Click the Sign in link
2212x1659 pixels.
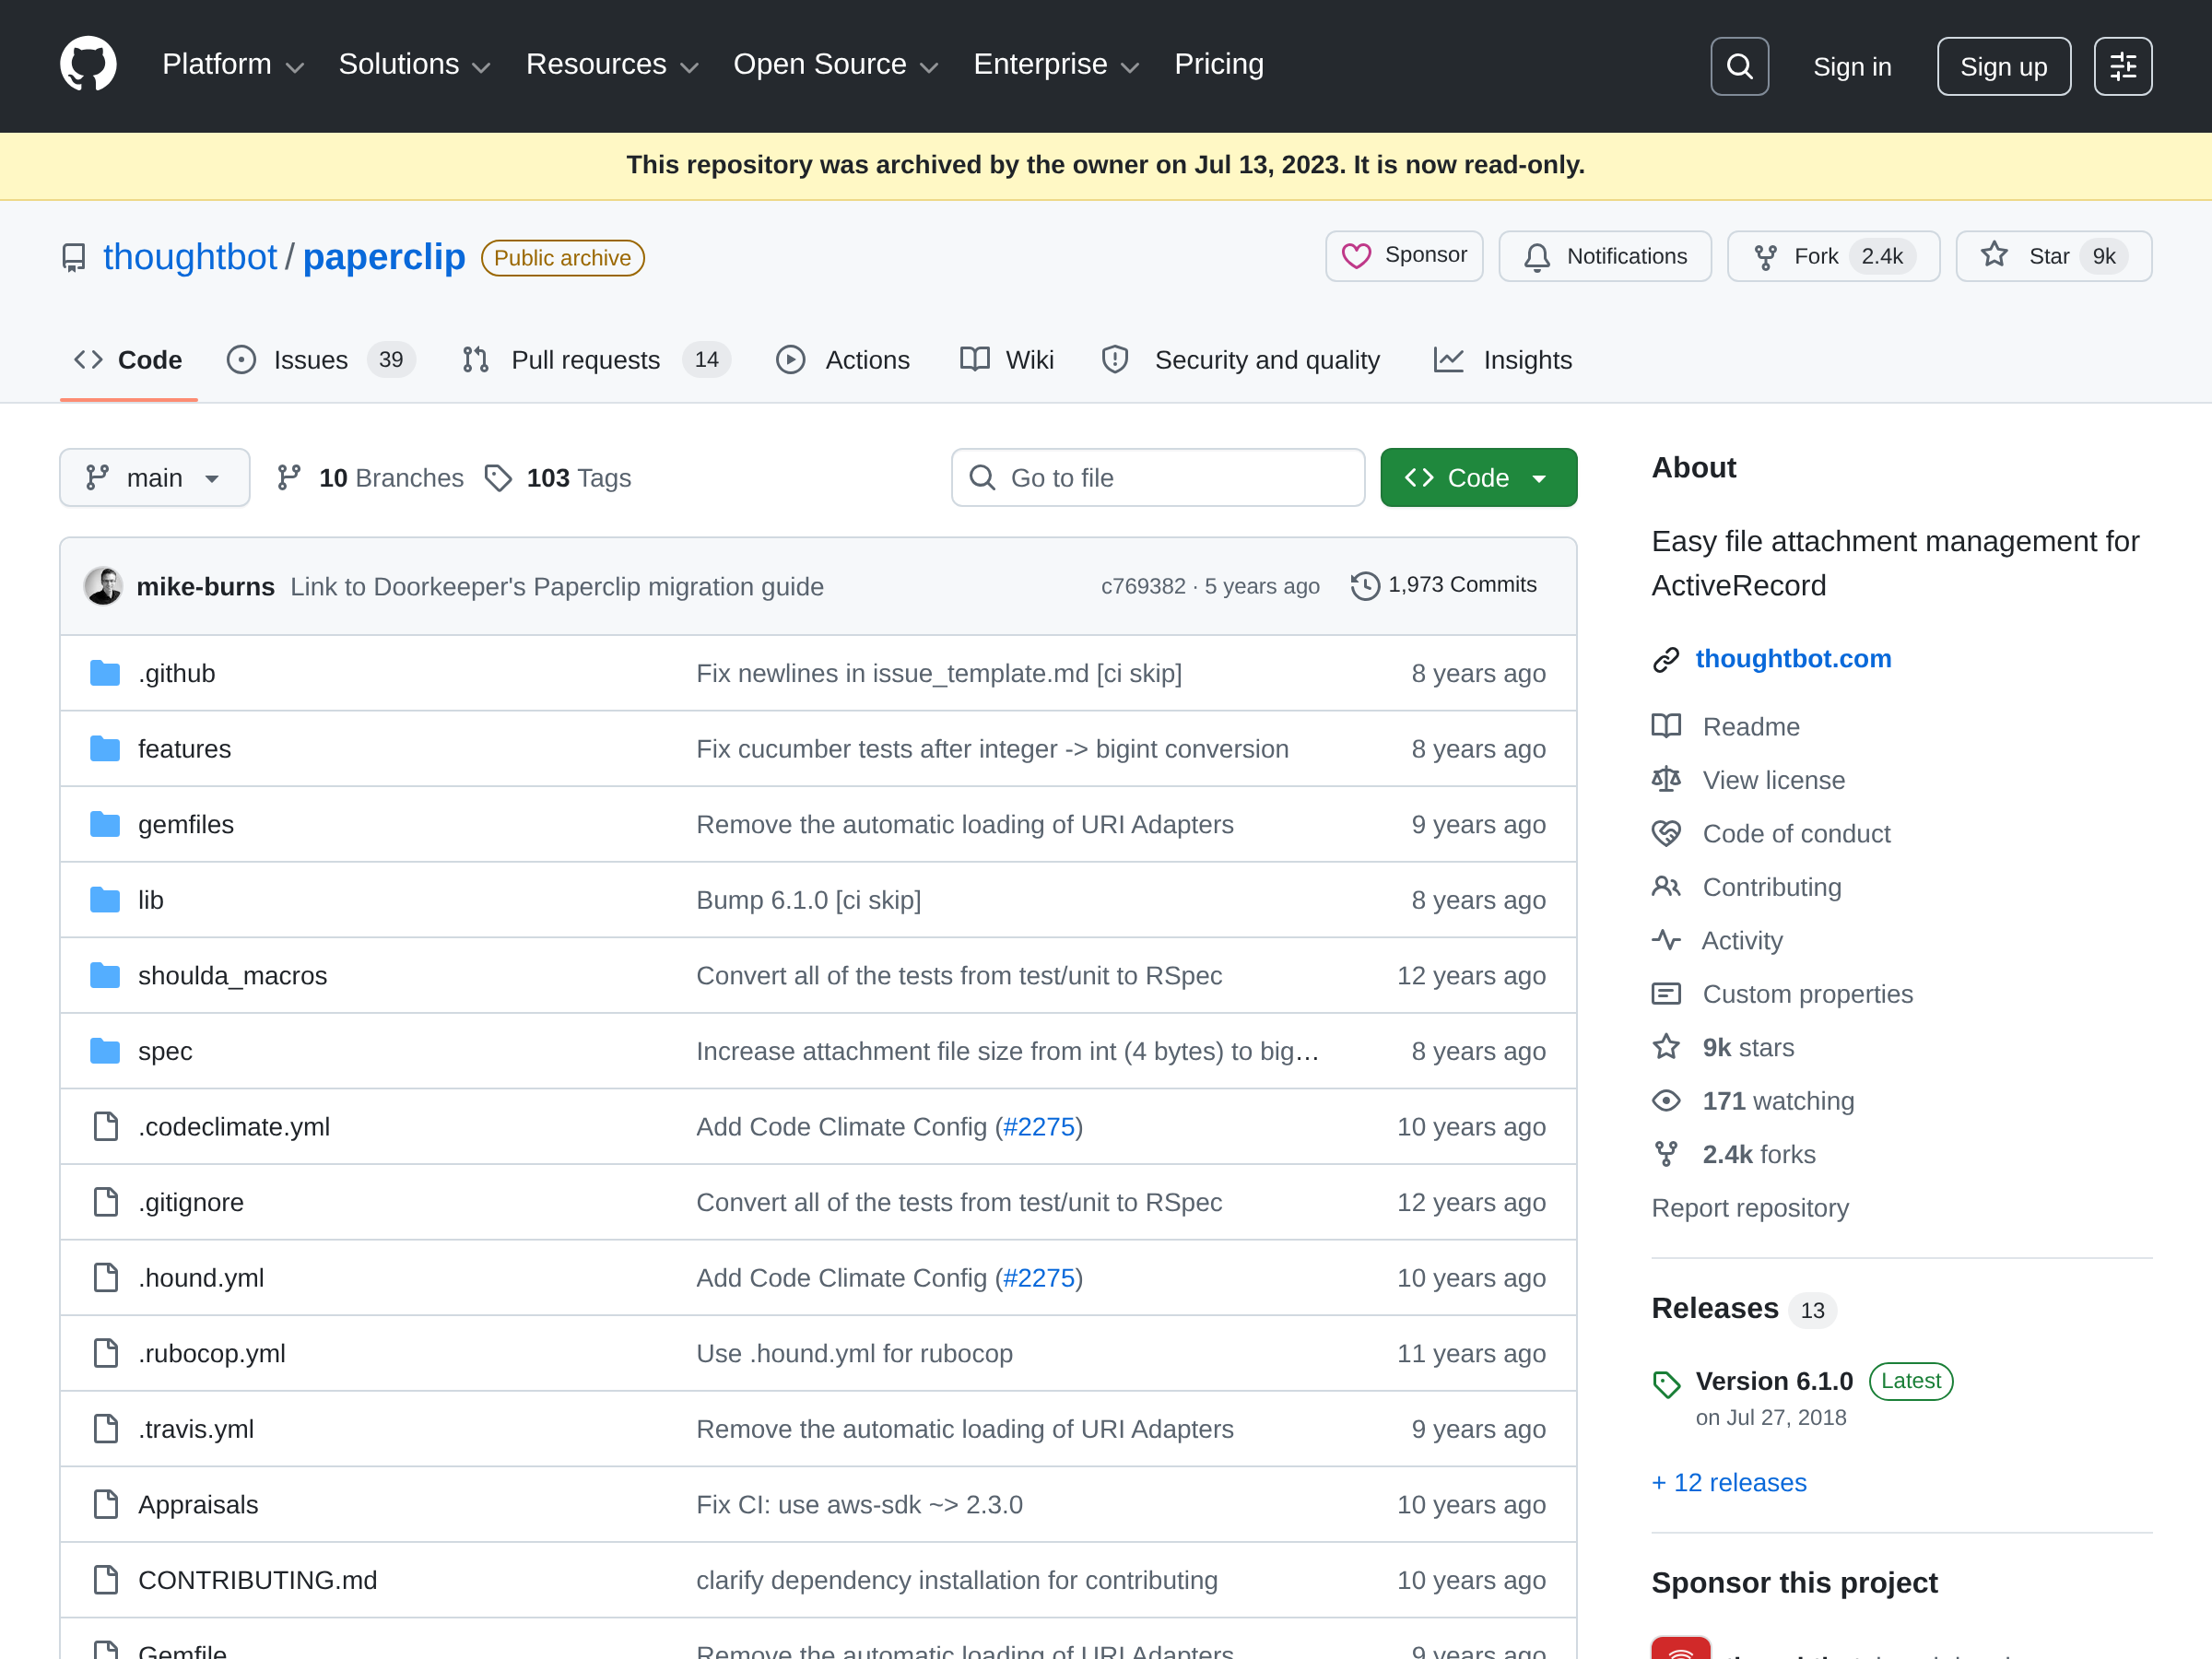click(1852, 66)
